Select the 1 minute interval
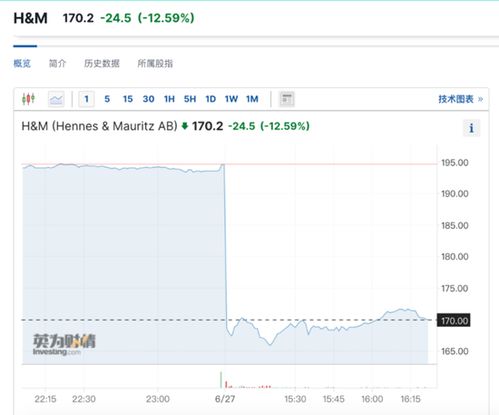Viewport: 499px width, 415px height. 86,99
